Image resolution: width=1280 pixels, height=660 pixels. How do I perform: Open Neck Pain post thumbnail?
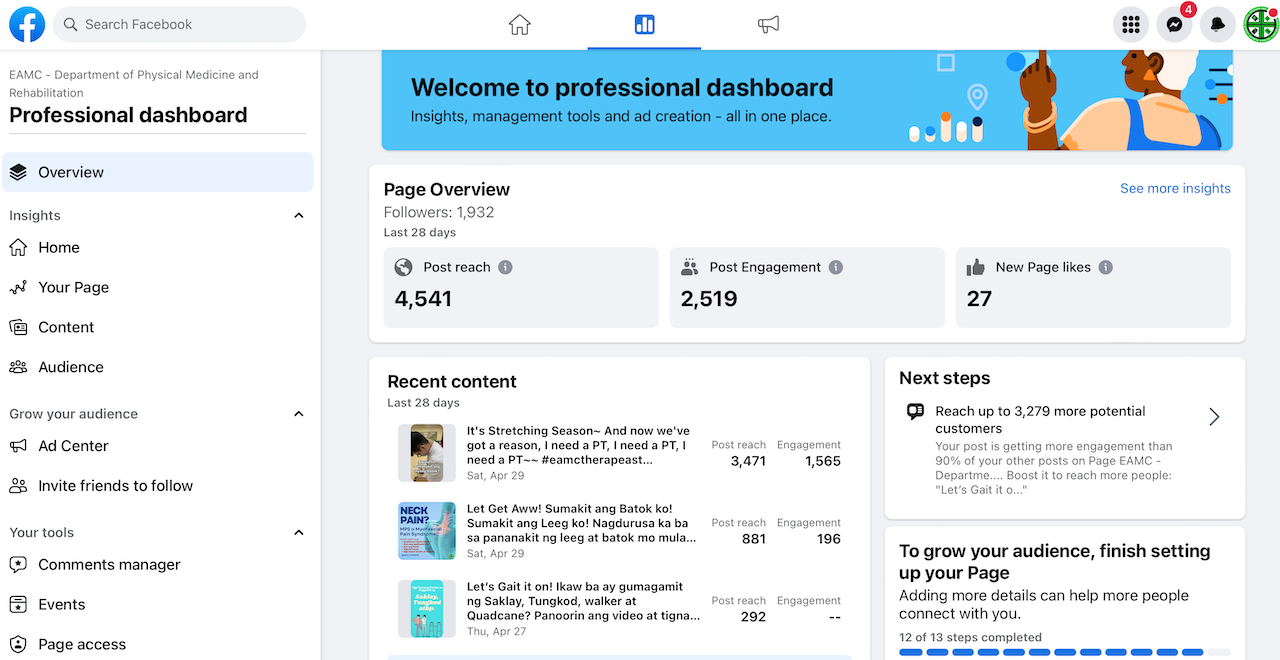[427, 531]
